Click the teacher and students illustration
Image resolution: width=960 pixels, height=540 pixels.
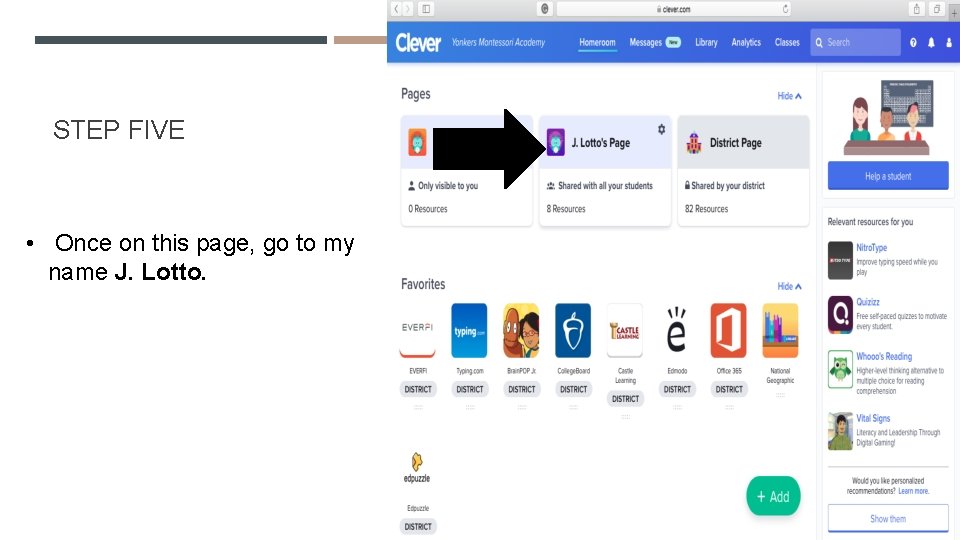[x=888, y=118]
